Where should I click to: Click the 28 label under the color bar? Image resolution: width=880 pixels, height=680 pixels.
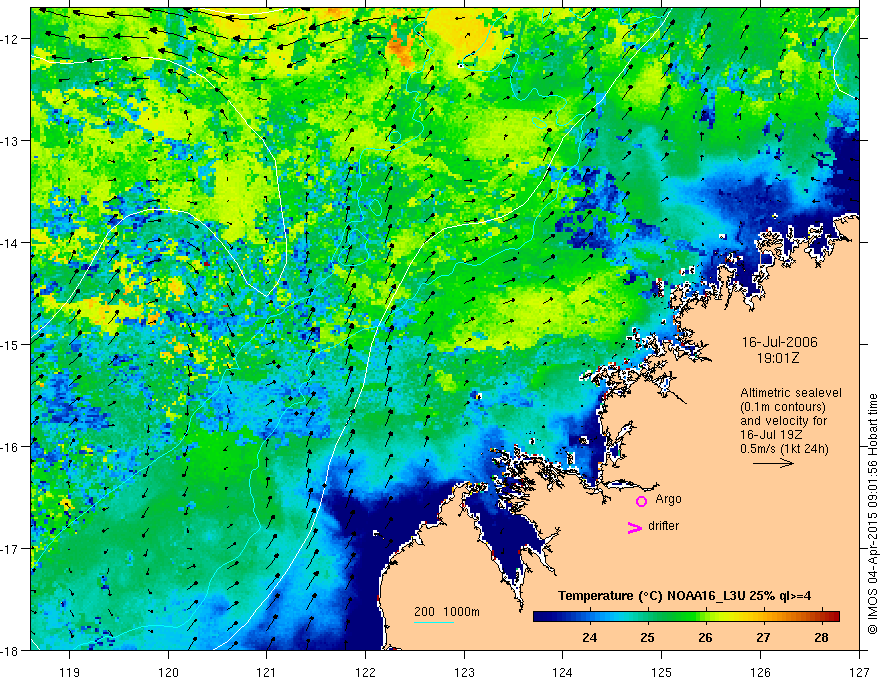(821, 637)
